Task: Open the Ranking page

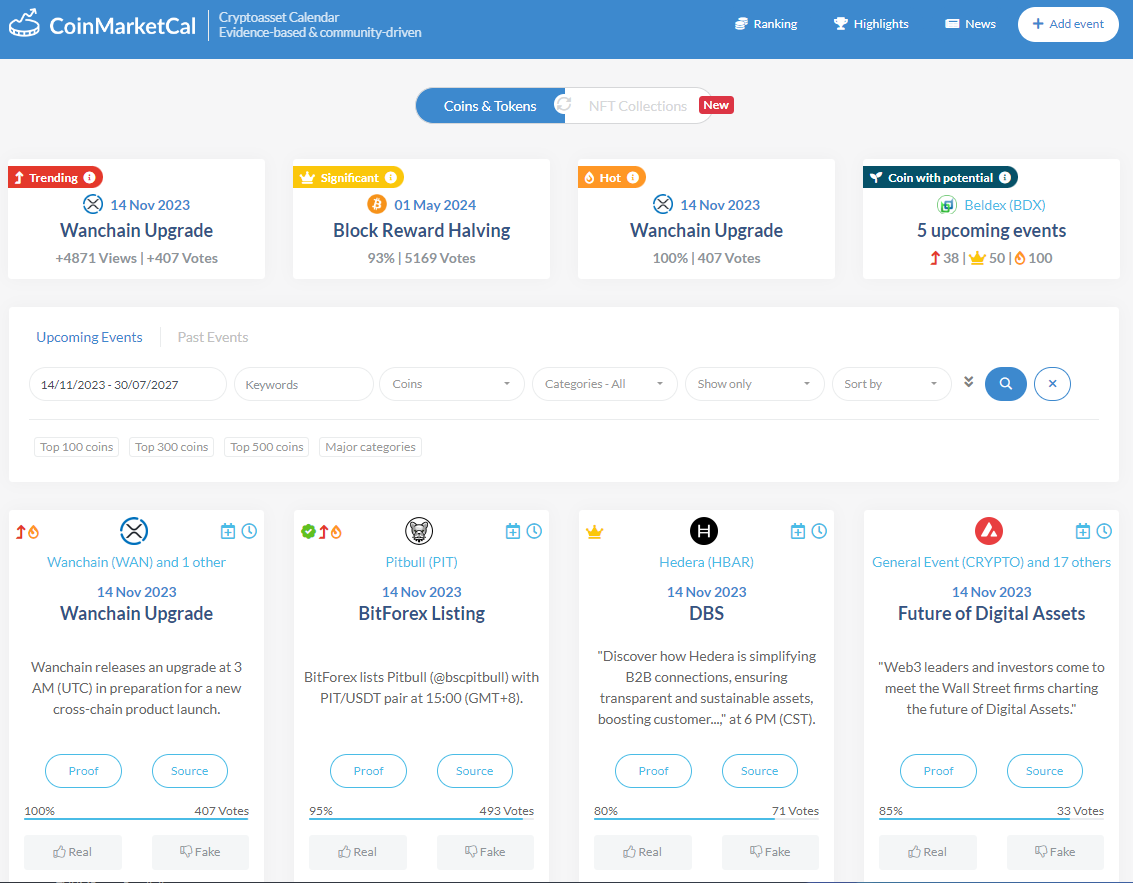Action: point(766,24)
